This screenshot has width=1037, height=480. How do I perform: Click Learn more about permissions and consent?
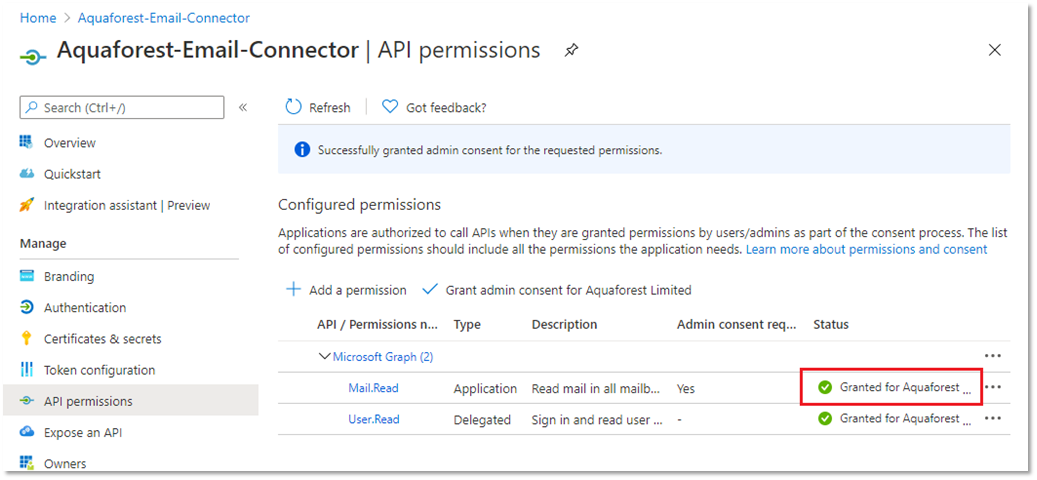pyautogui.click(x=866, y=249)
